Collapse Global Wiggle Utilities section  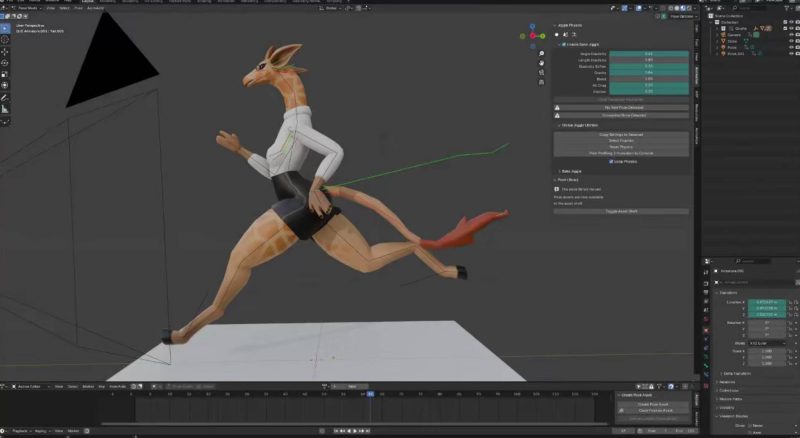click(x=559, y=125)
